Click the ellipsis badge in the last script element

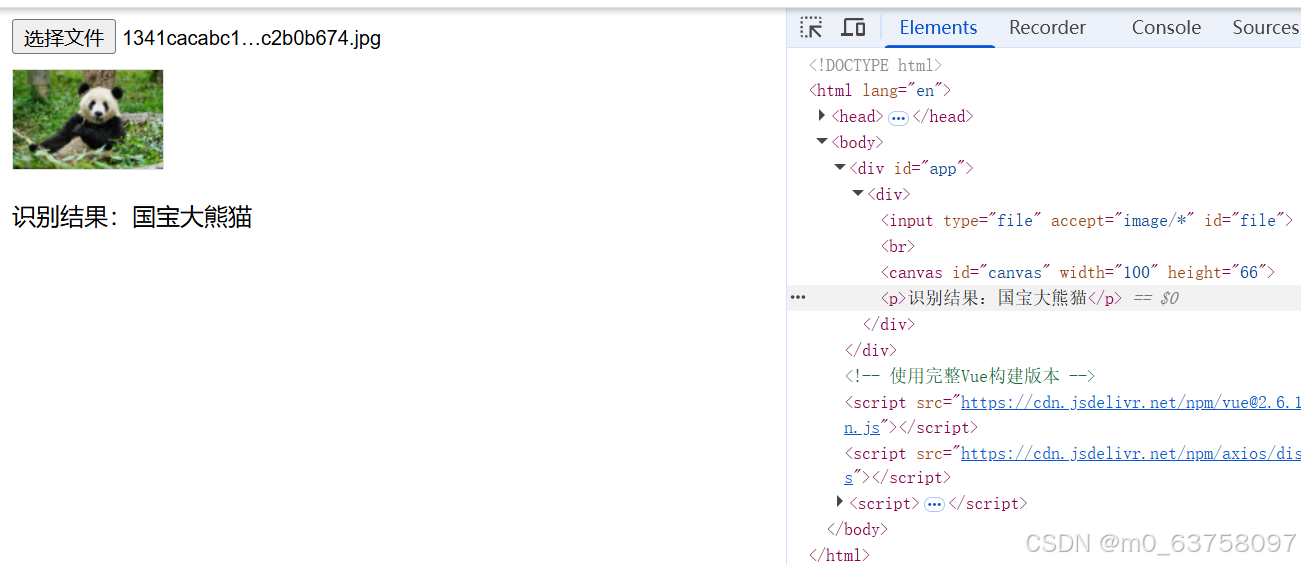point(934,504)
